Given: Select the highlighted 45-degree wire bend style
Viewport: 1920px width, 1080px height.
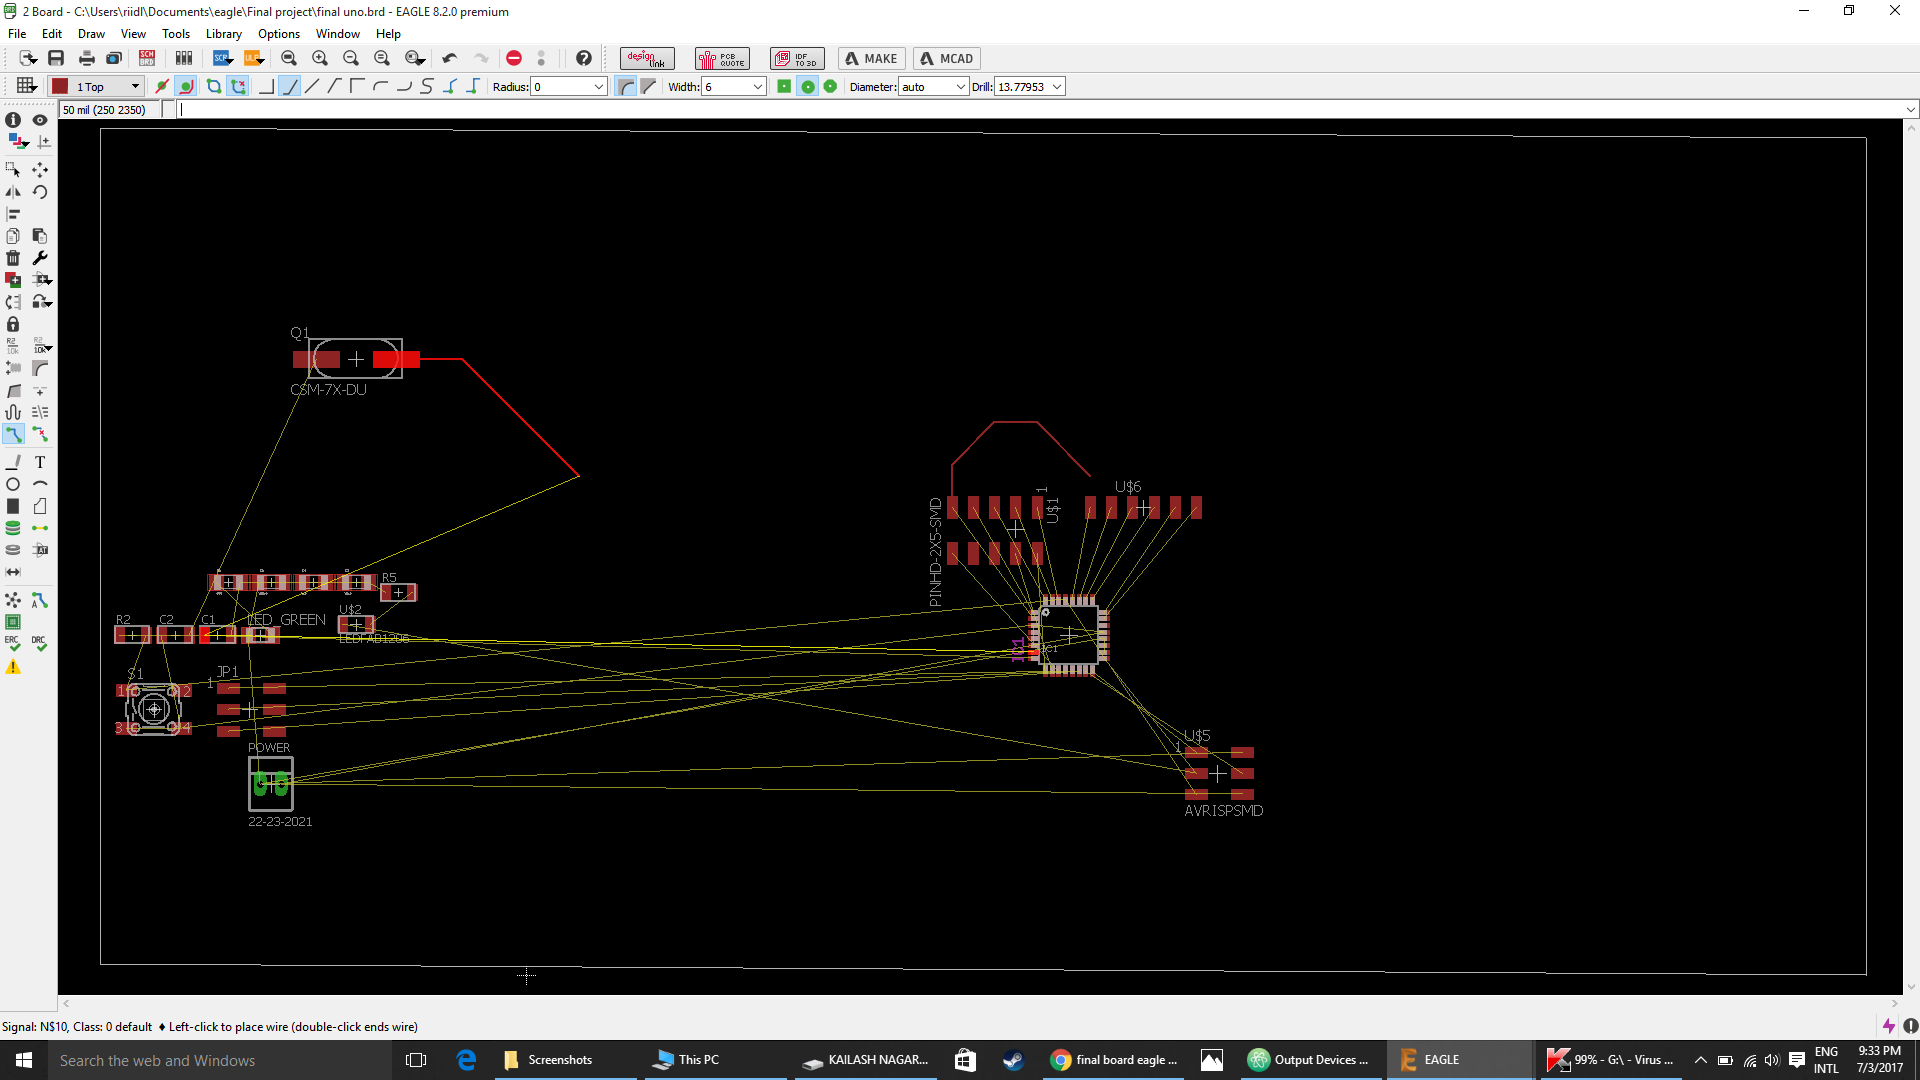Looking at the screenshot, I should [x=290, y=87].
